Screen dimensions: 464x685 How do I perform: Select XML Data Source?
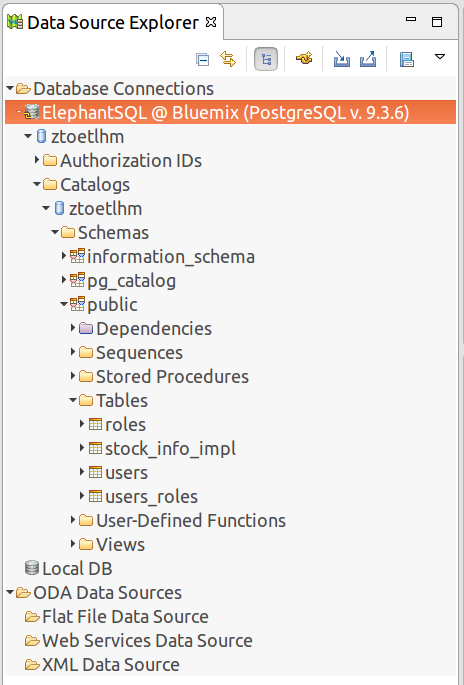point(111,665)
